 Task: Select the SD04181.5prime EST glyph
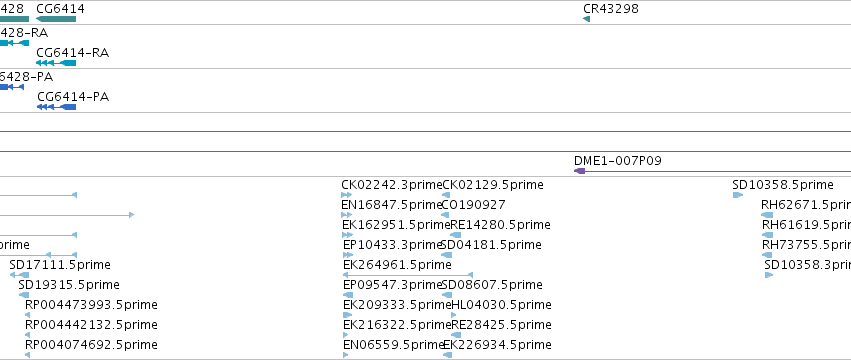(x=447, y=255)
